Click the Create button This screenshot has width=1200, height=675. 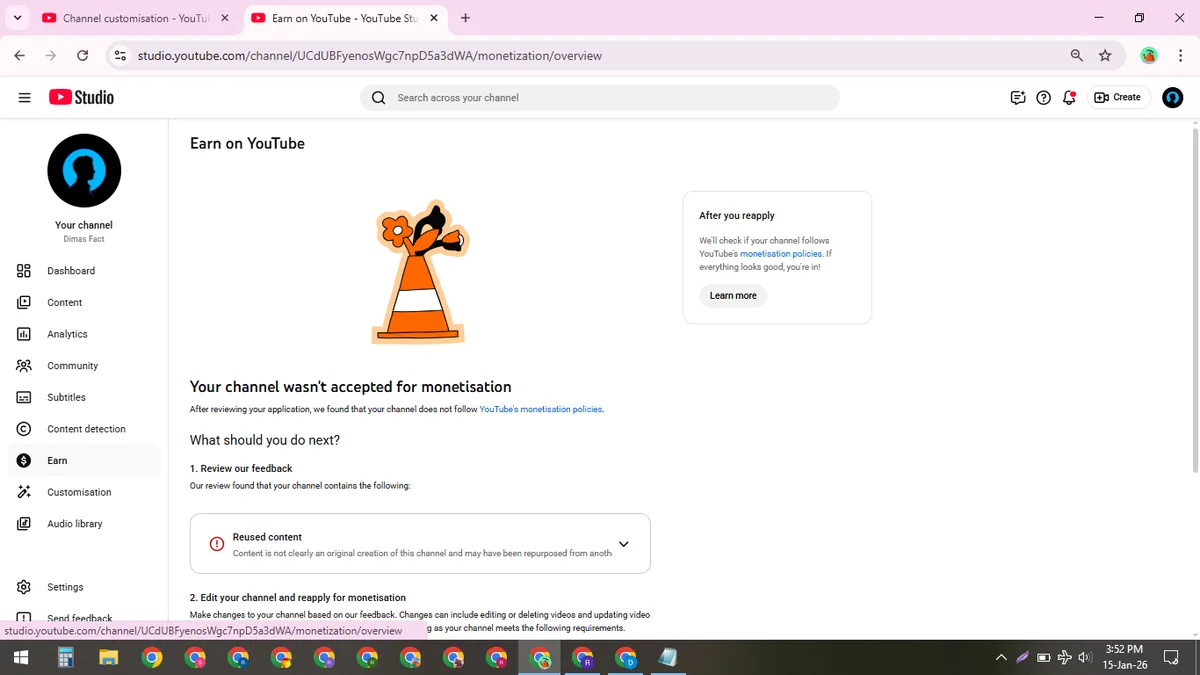[x=1118, y=97]
